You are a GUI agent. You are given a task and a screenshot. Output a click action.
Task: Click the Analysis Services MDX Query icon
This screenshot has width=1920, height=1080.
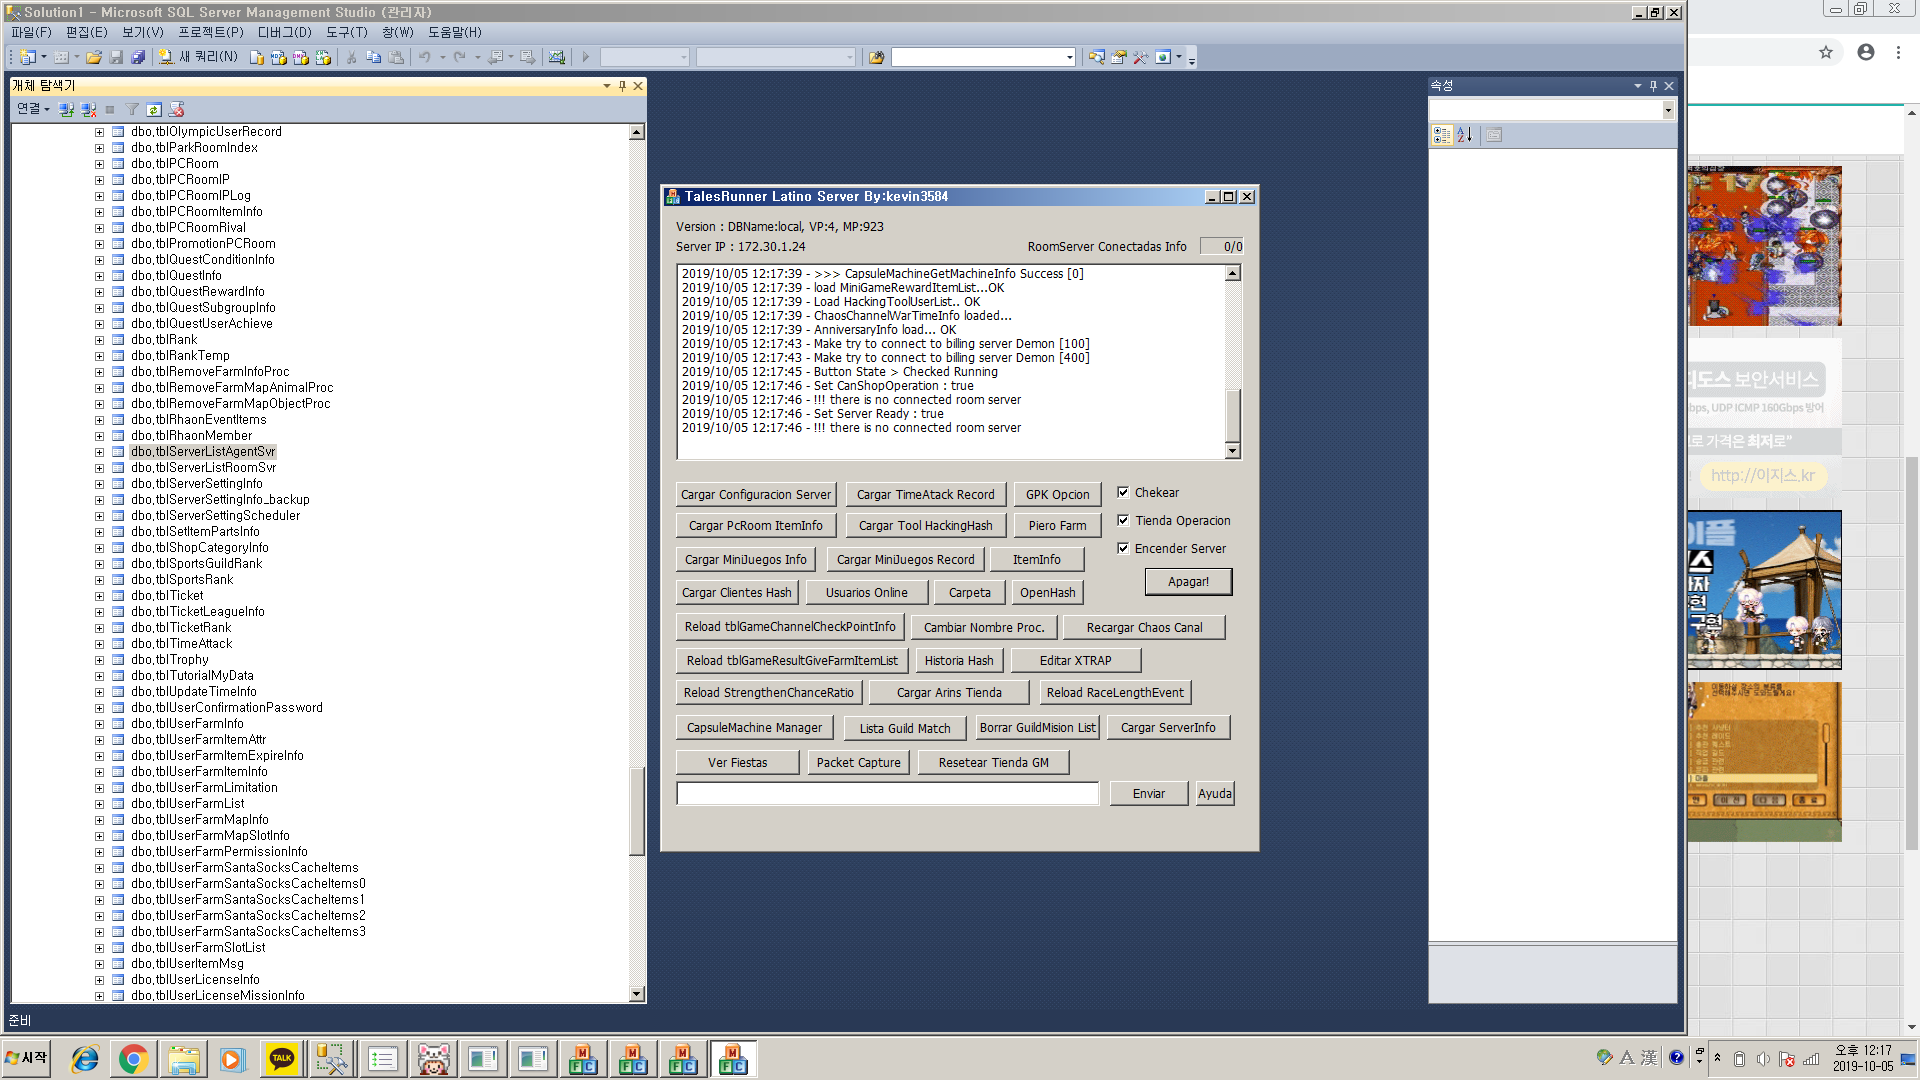tap(279, 57)
